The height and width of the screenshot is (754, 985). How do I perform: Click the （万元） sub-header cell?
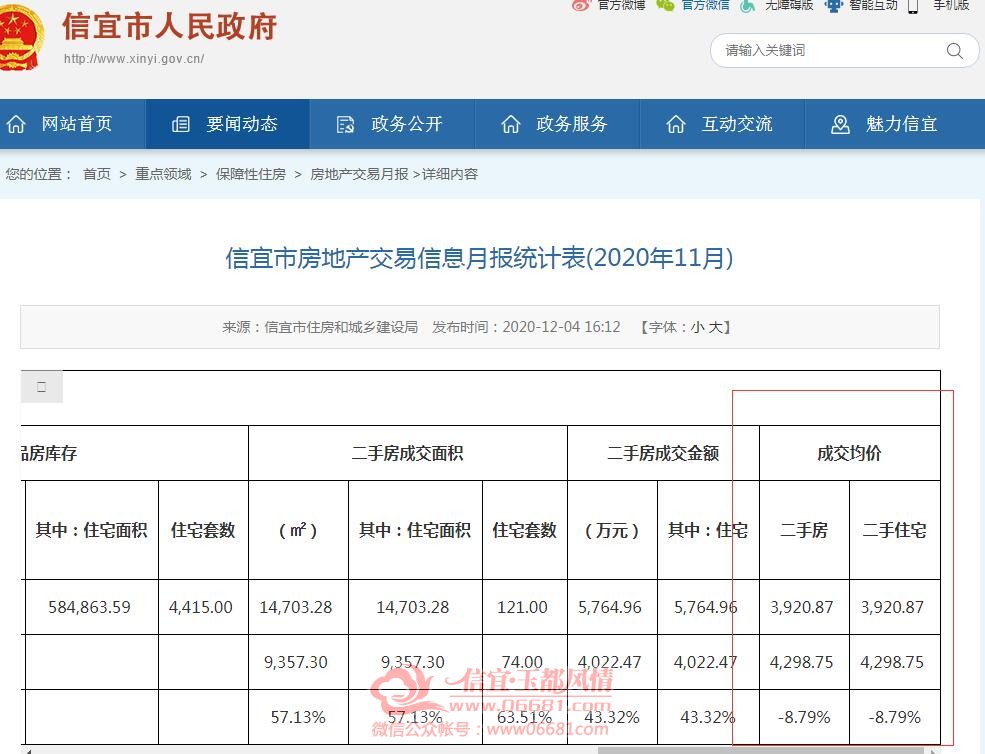click(612, 530)
